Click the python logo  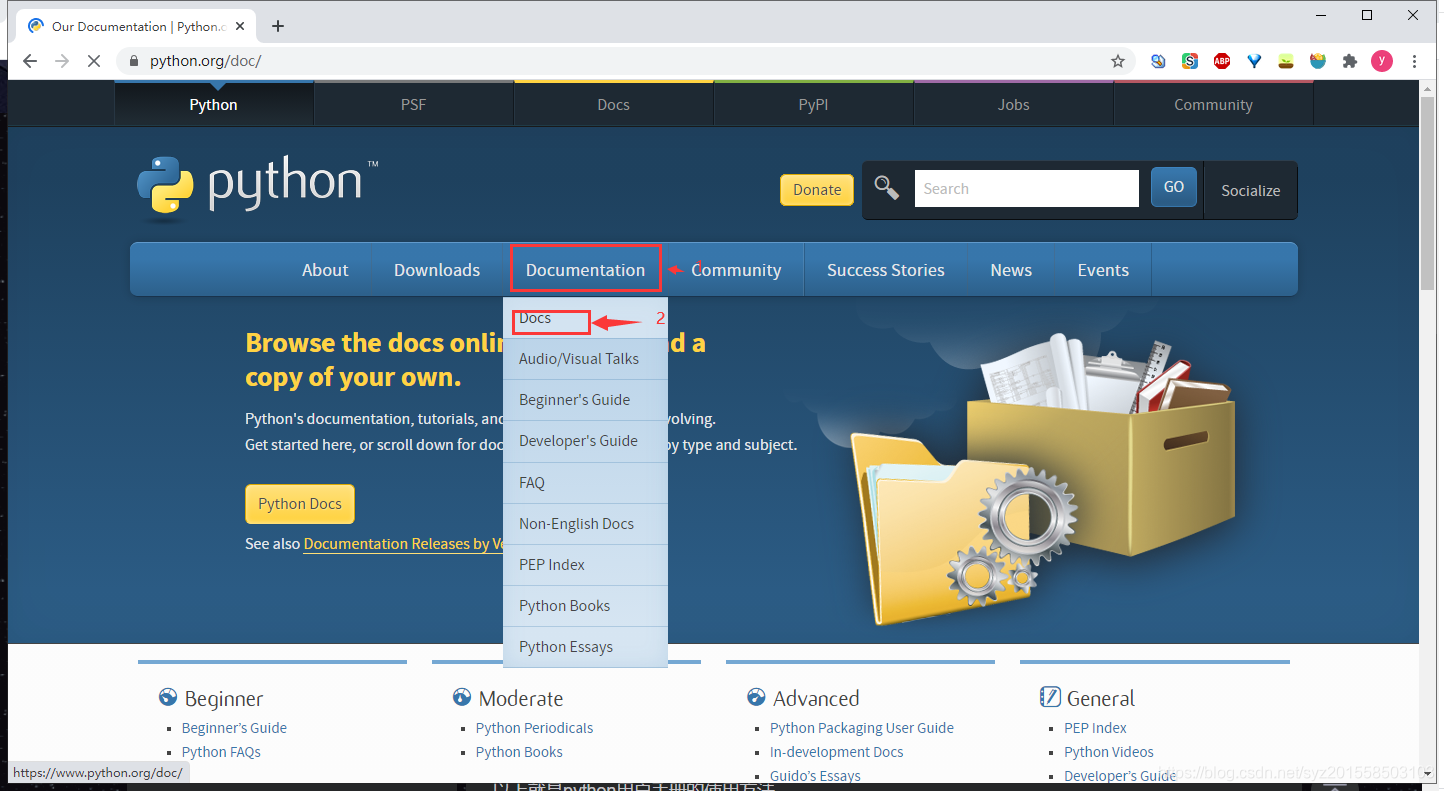pyautogui.click(x=258, y=188)
